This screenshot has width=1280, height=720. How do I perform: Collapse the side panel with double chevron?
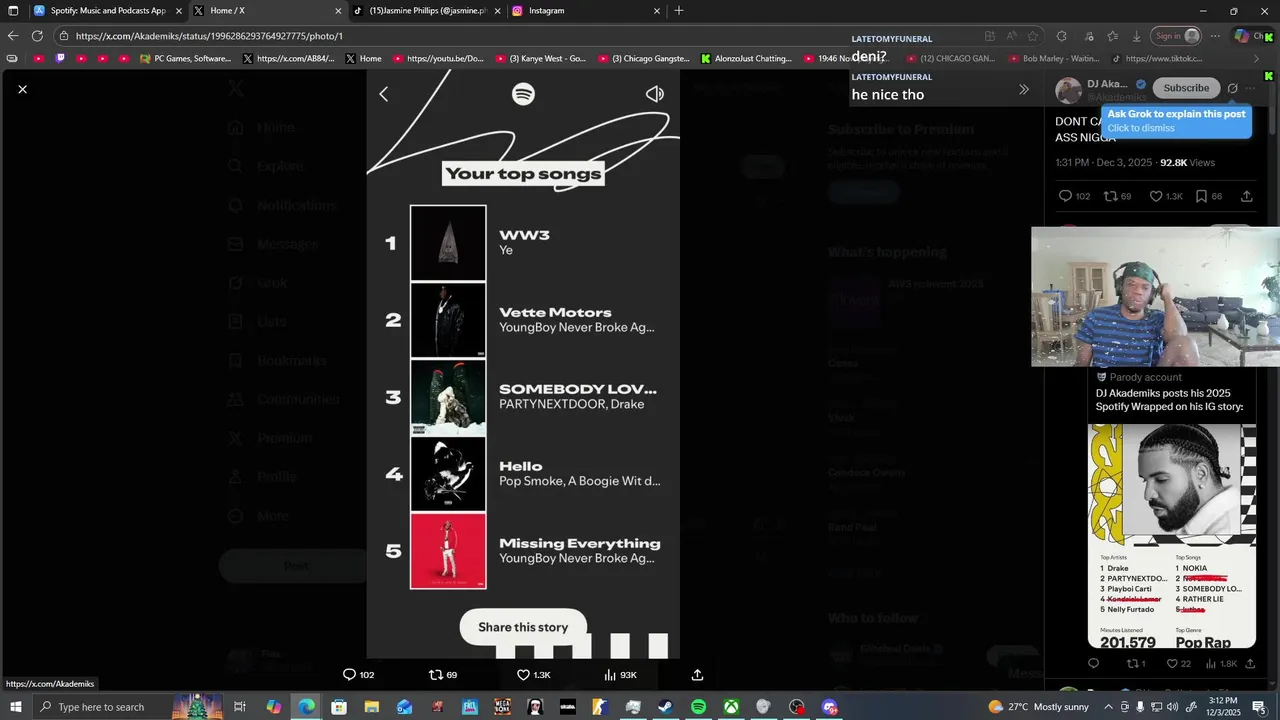(1023, 89)
